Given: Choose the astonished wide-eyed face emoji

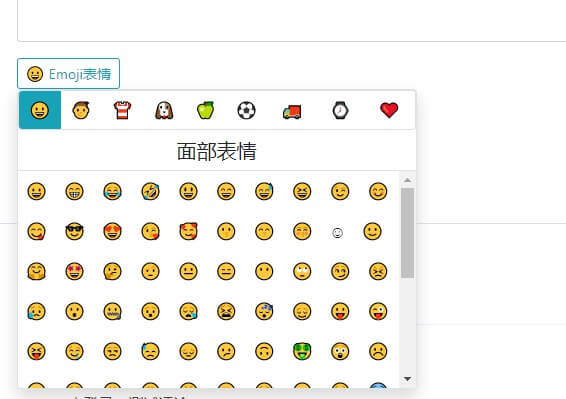Looking at the screenshot, I should [340, 351].
